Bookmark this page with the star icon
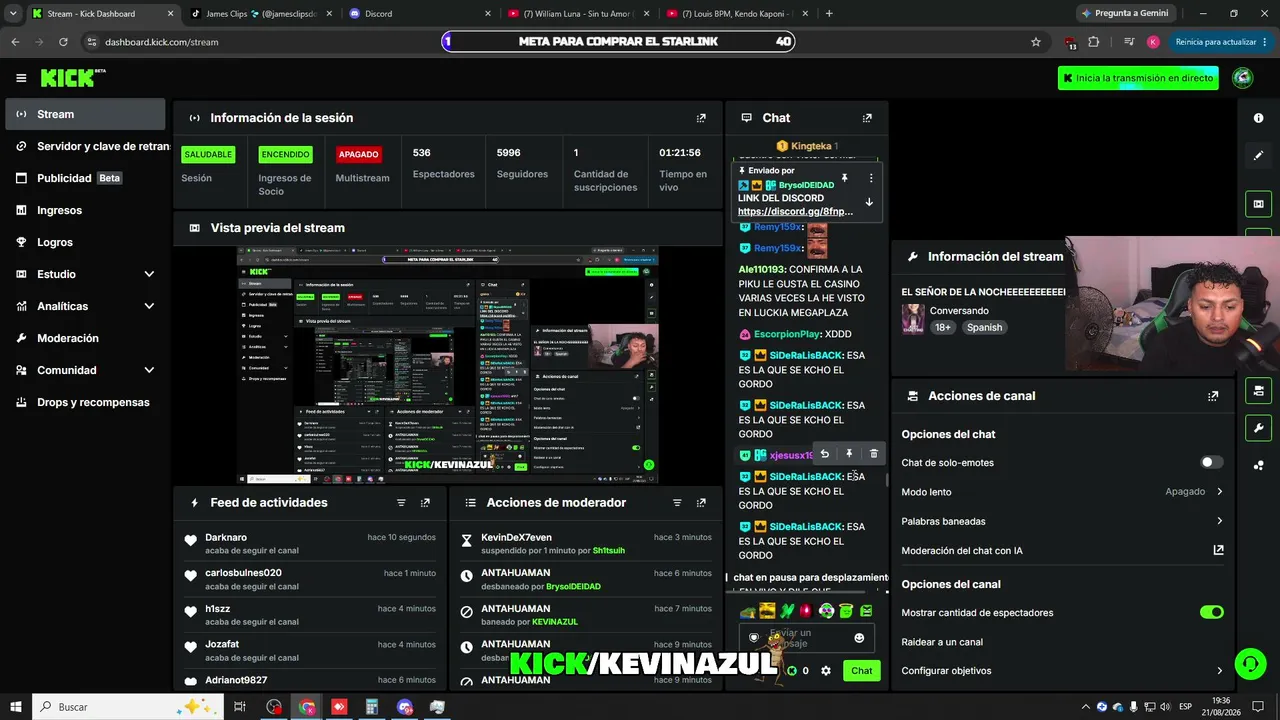Screen dimensions: 1280x720 (x=1036, y=42)
